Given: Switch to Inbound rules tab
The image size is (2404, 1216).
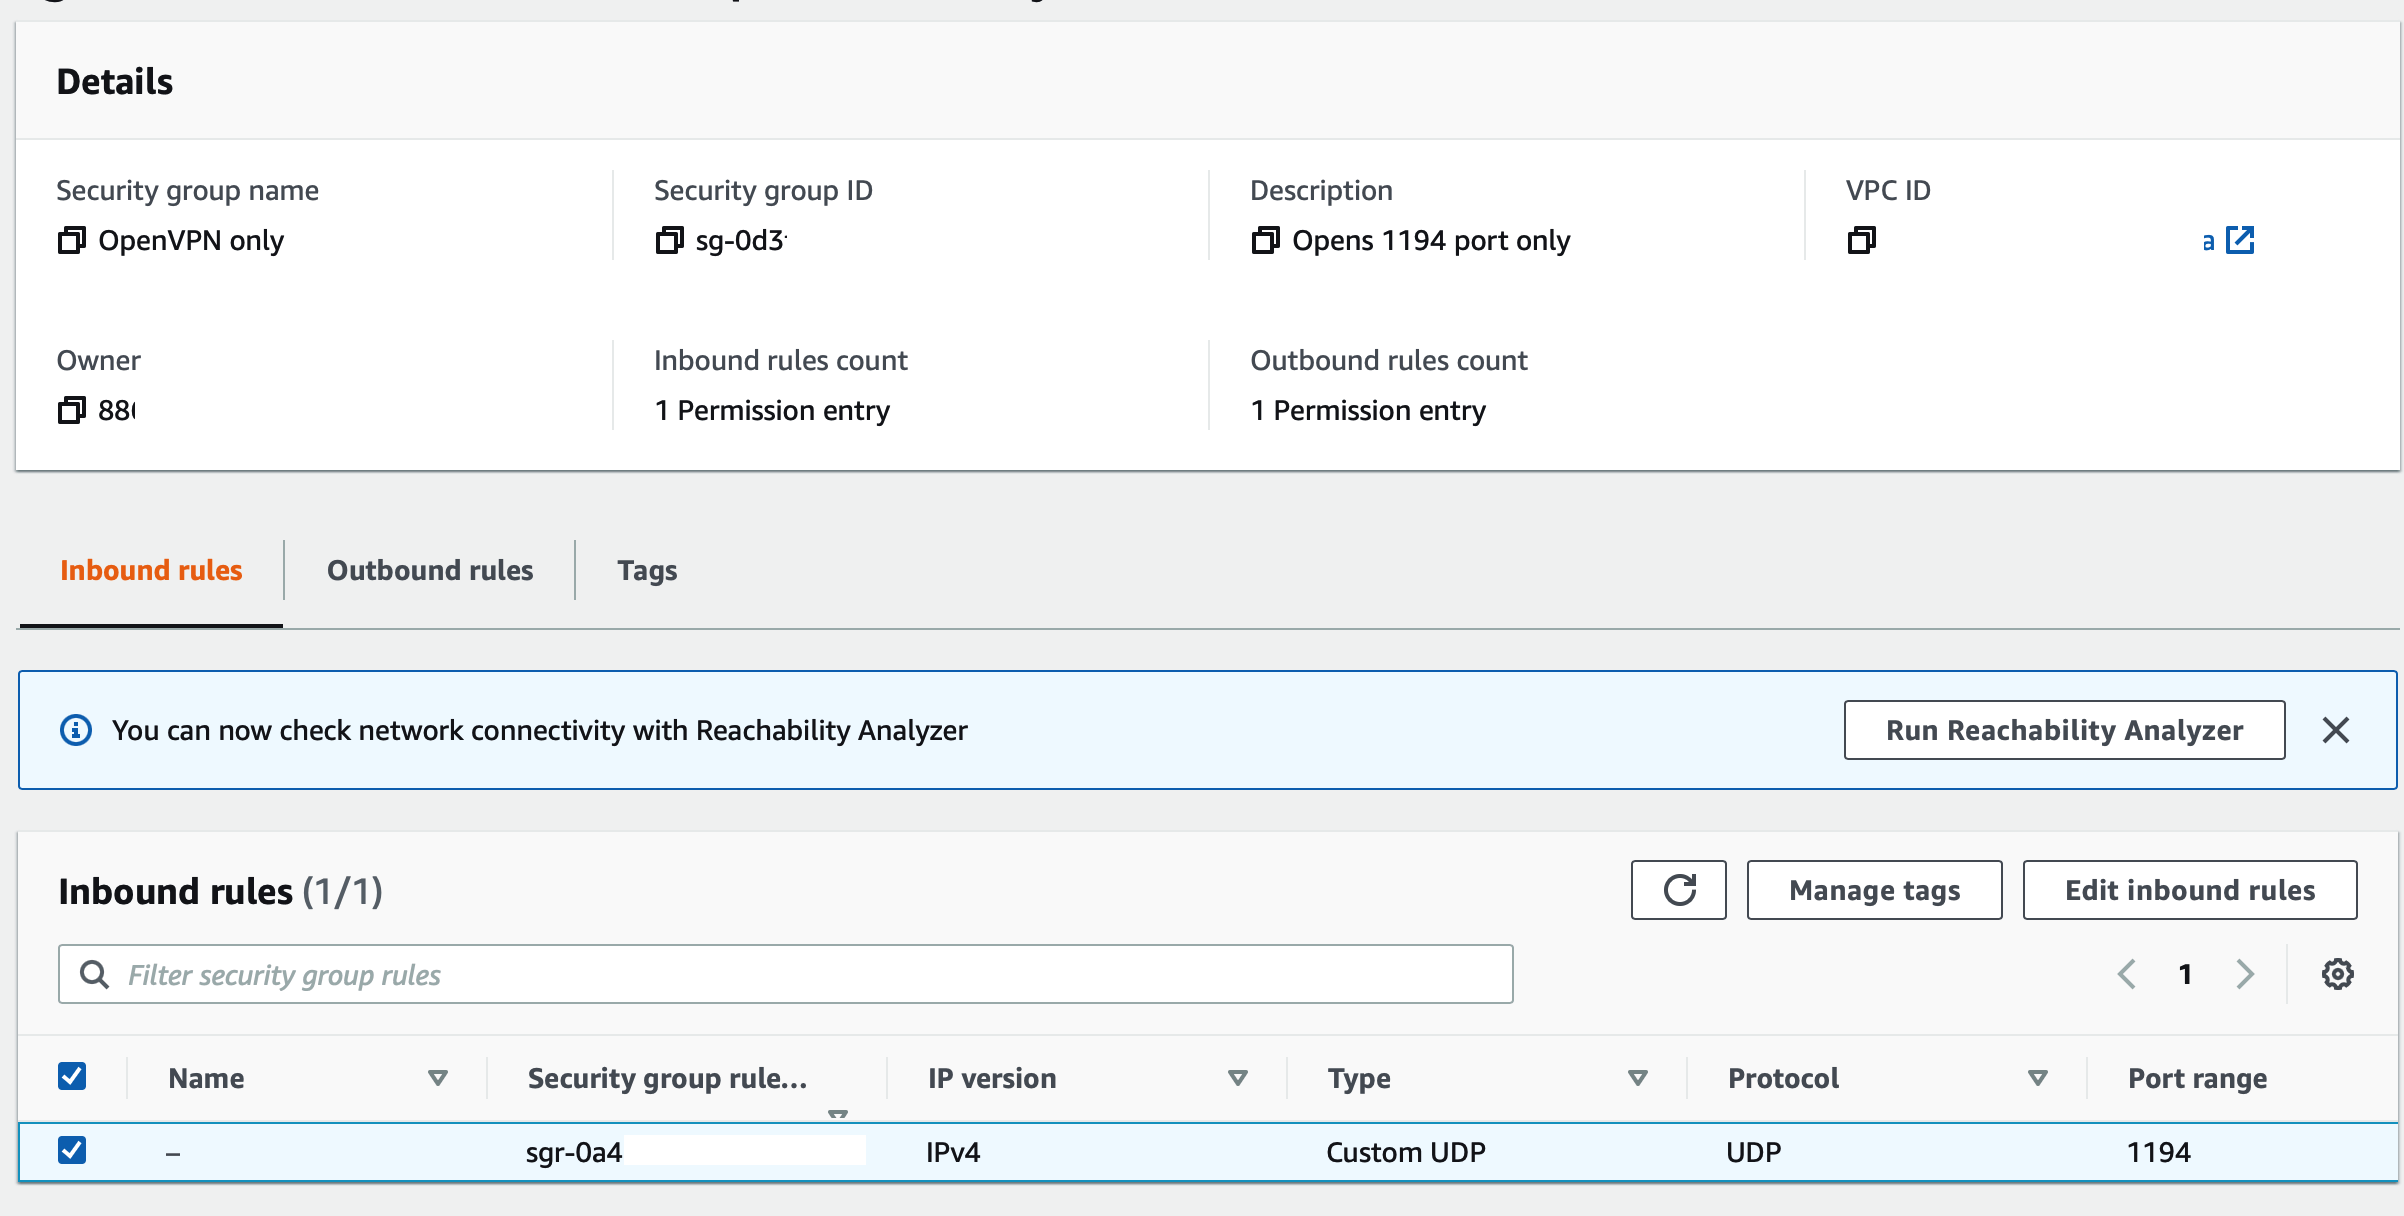Looking at the screenshot, I should tap(151, 570).
